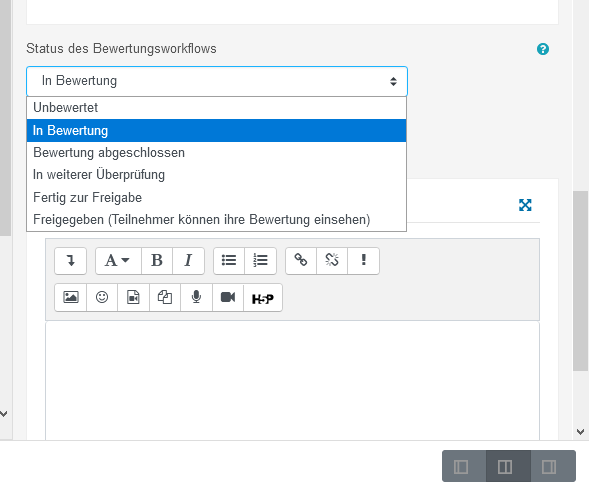Insert ordered numbered list

(x=260, y=260)
